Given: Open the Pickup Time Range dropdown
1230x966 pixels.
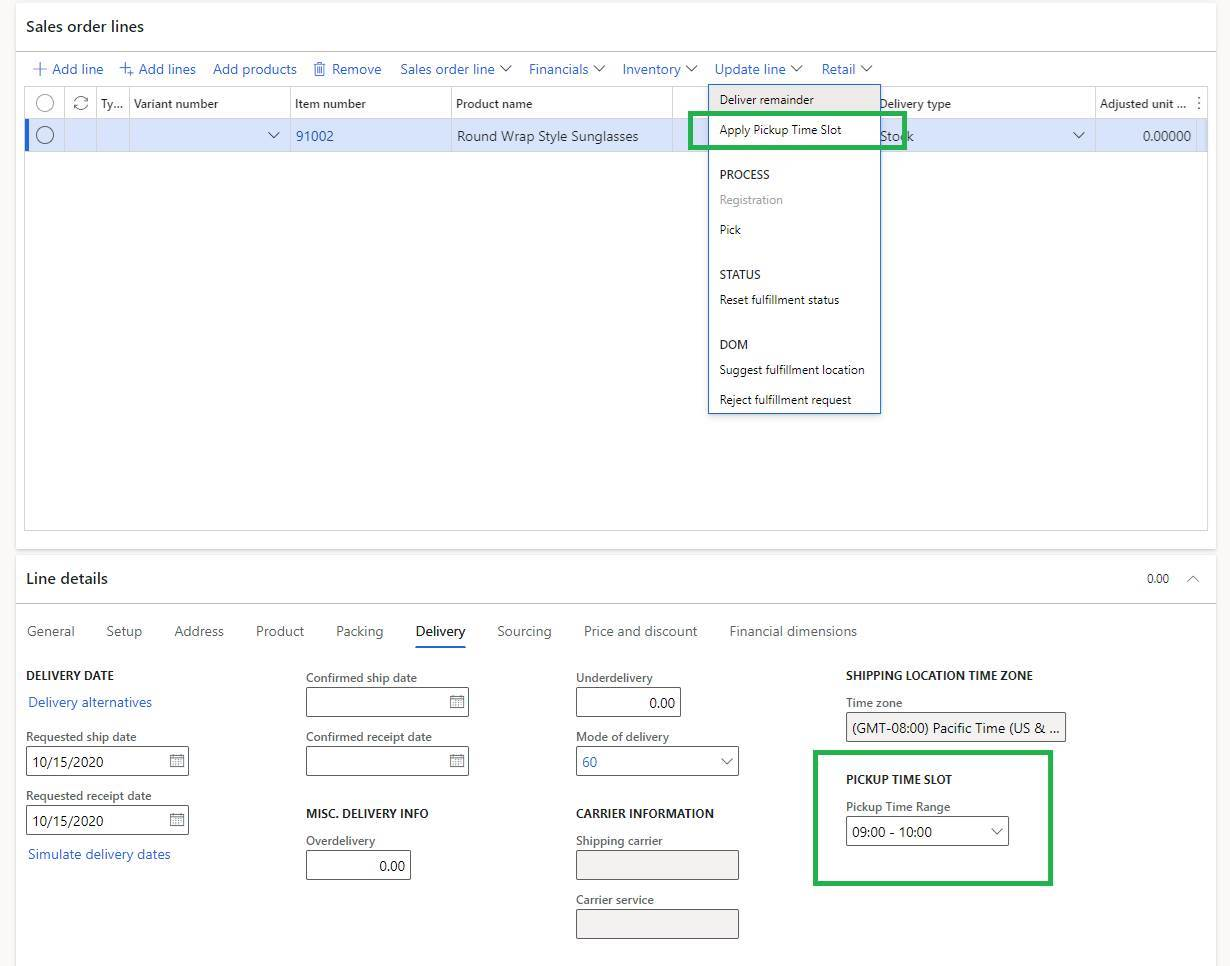Looking at the screenshot, I should (x=996, y=830).
